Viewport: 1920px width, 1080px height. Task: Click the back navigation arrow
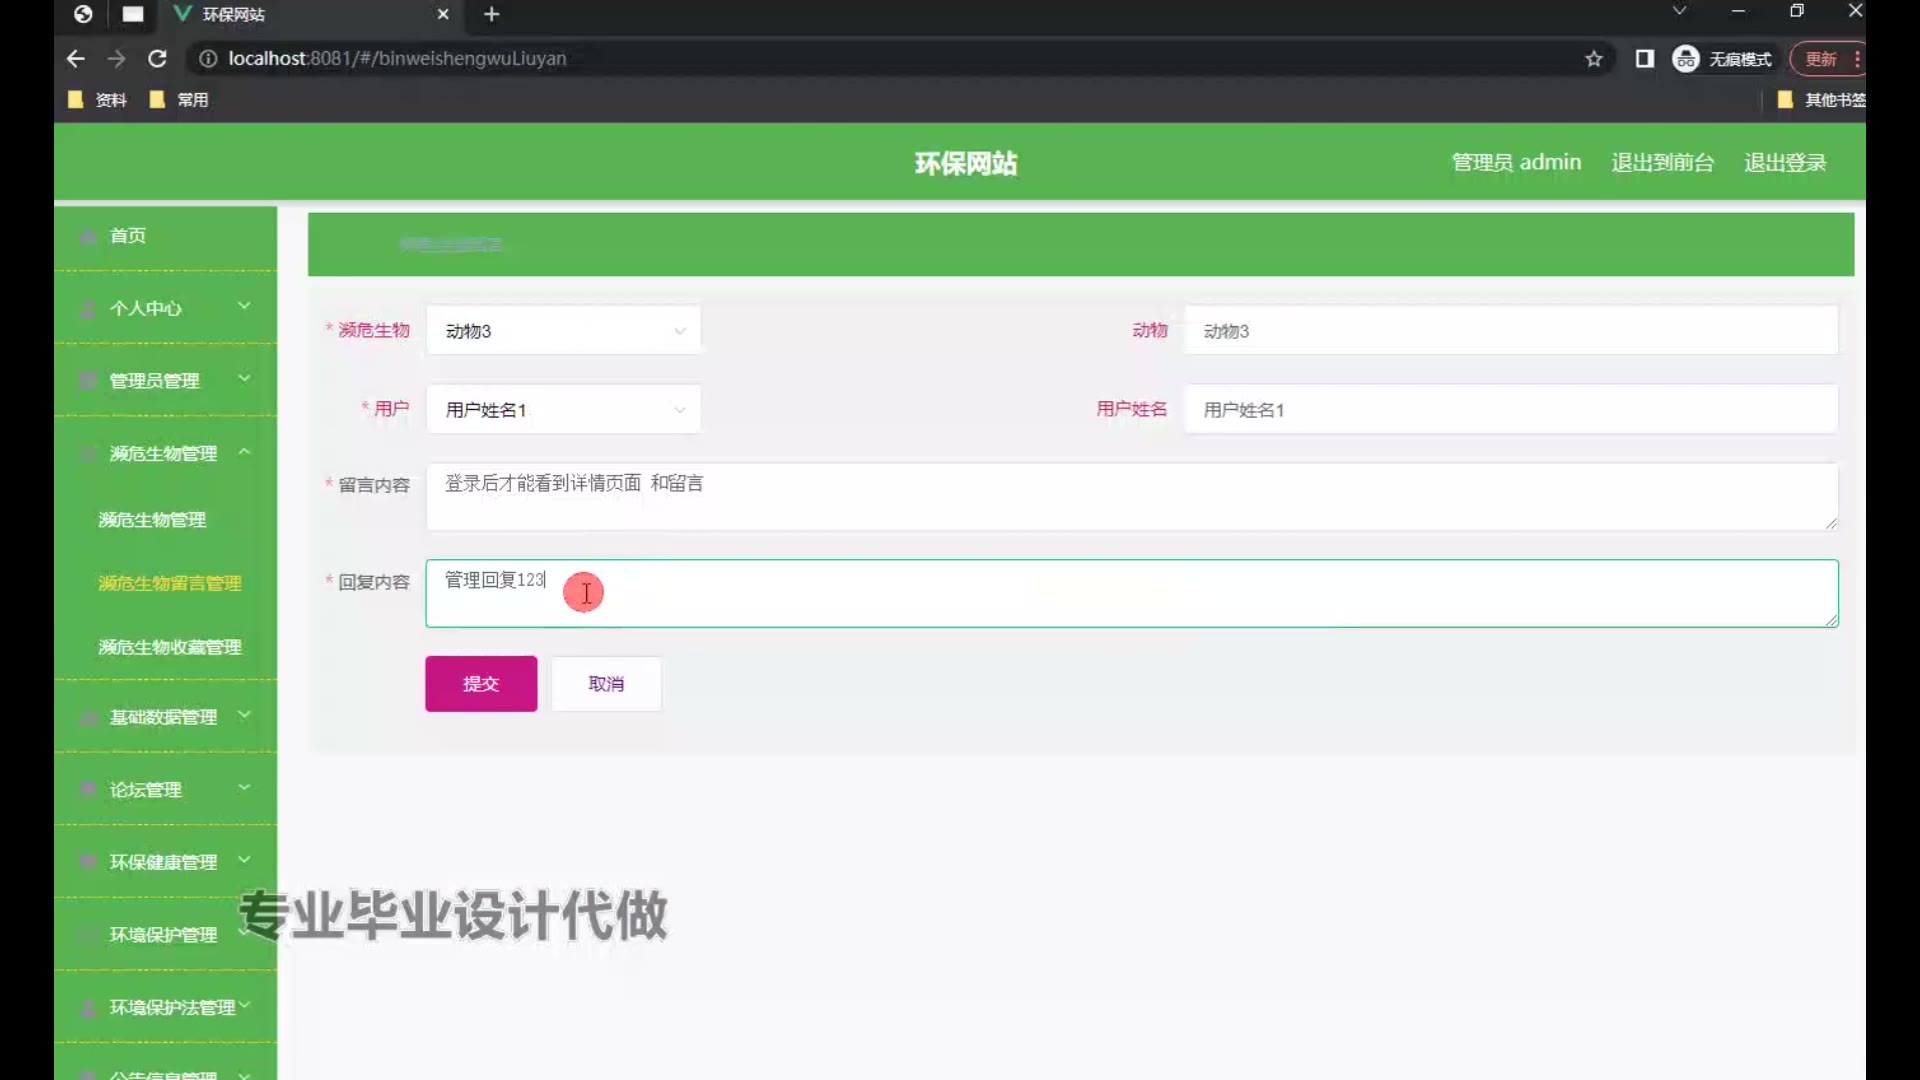(76, 59)
